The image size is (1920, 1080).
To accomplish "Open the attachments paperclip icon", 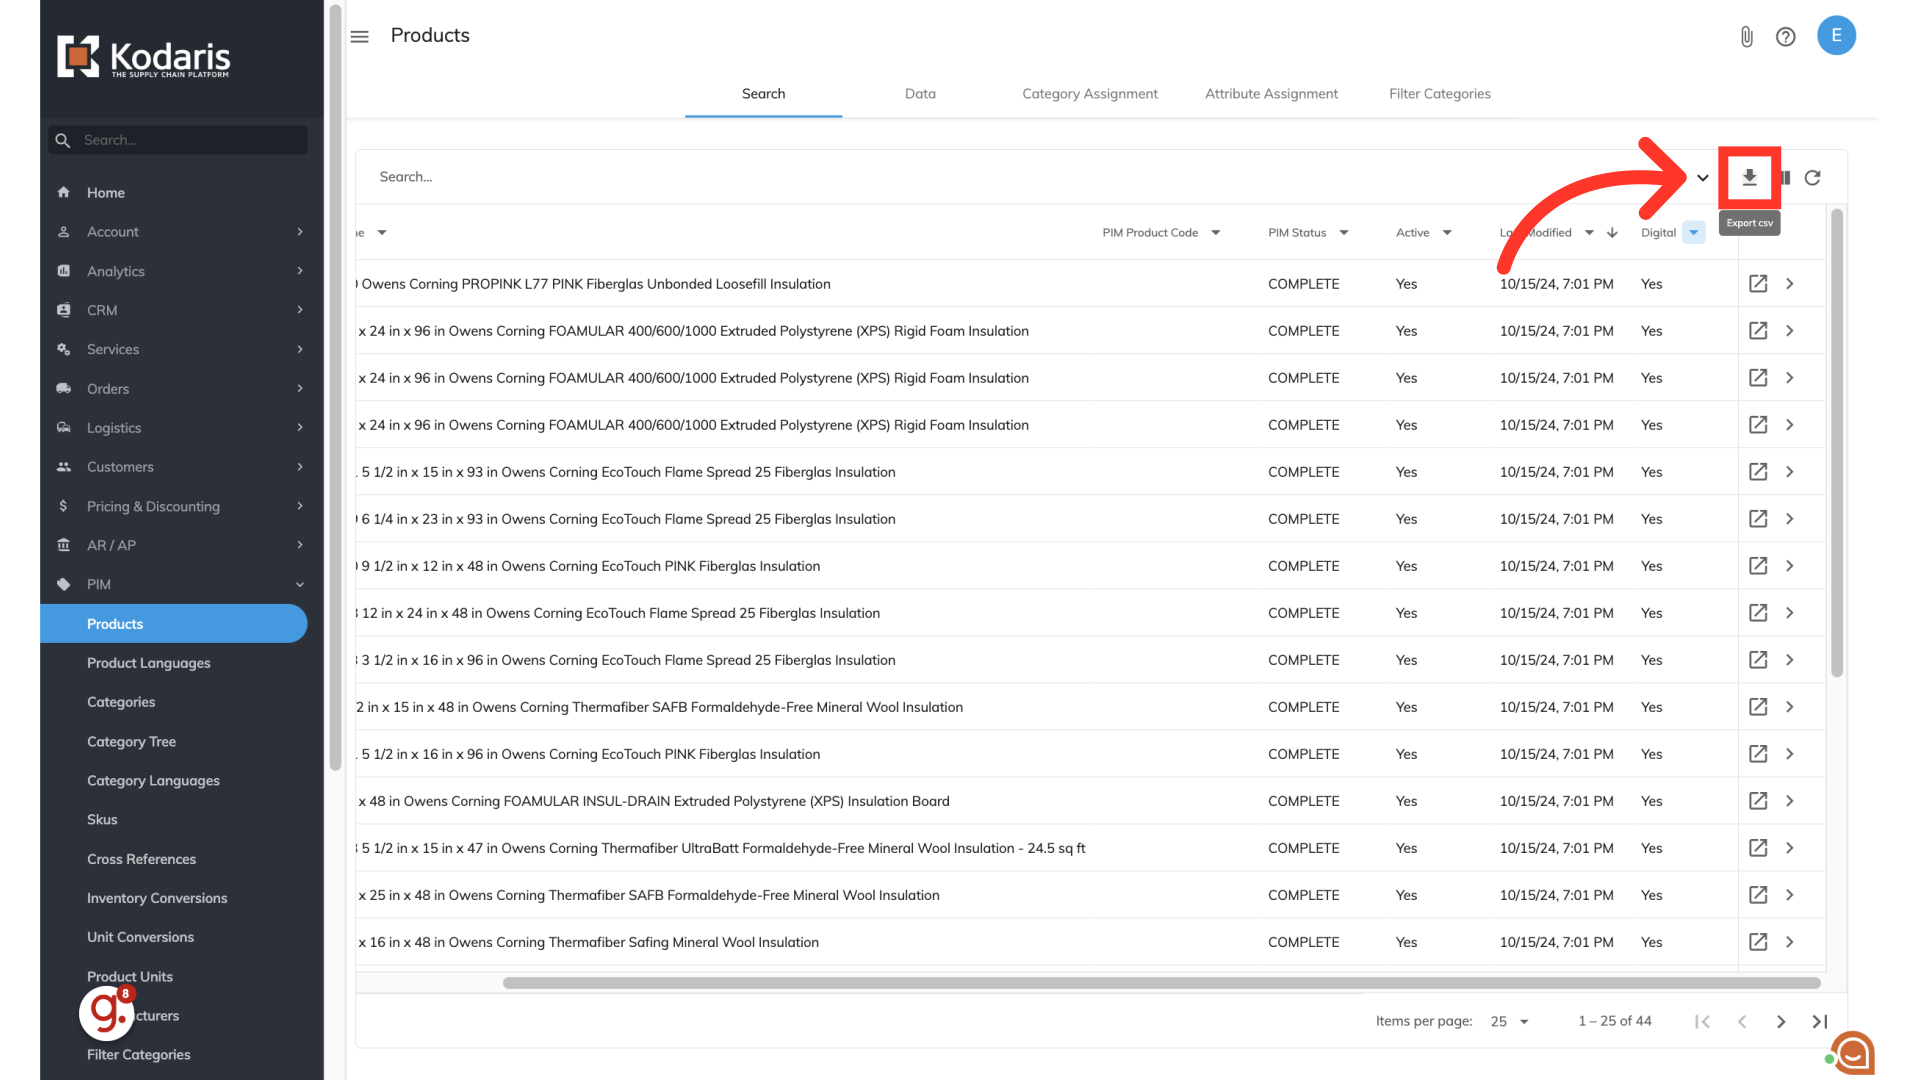I will 1746,37.
